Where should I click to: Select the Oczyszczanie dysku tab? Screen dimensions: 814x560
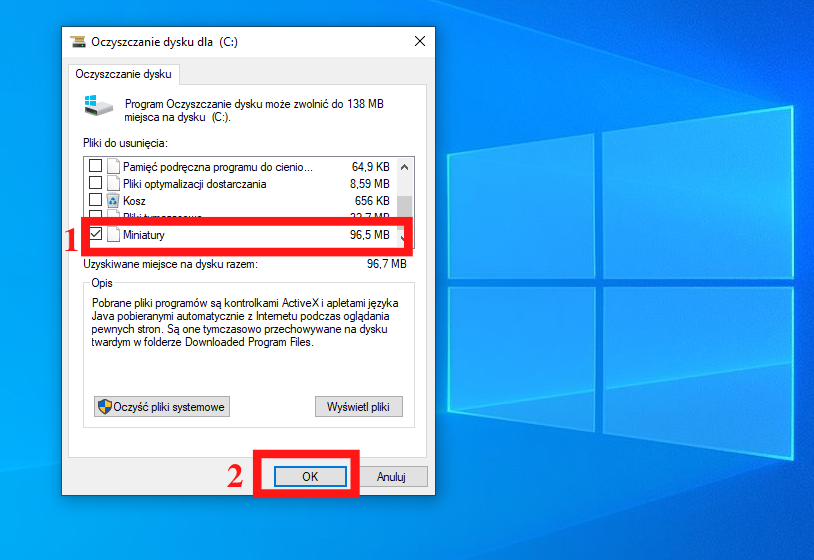tap(124, 74)
